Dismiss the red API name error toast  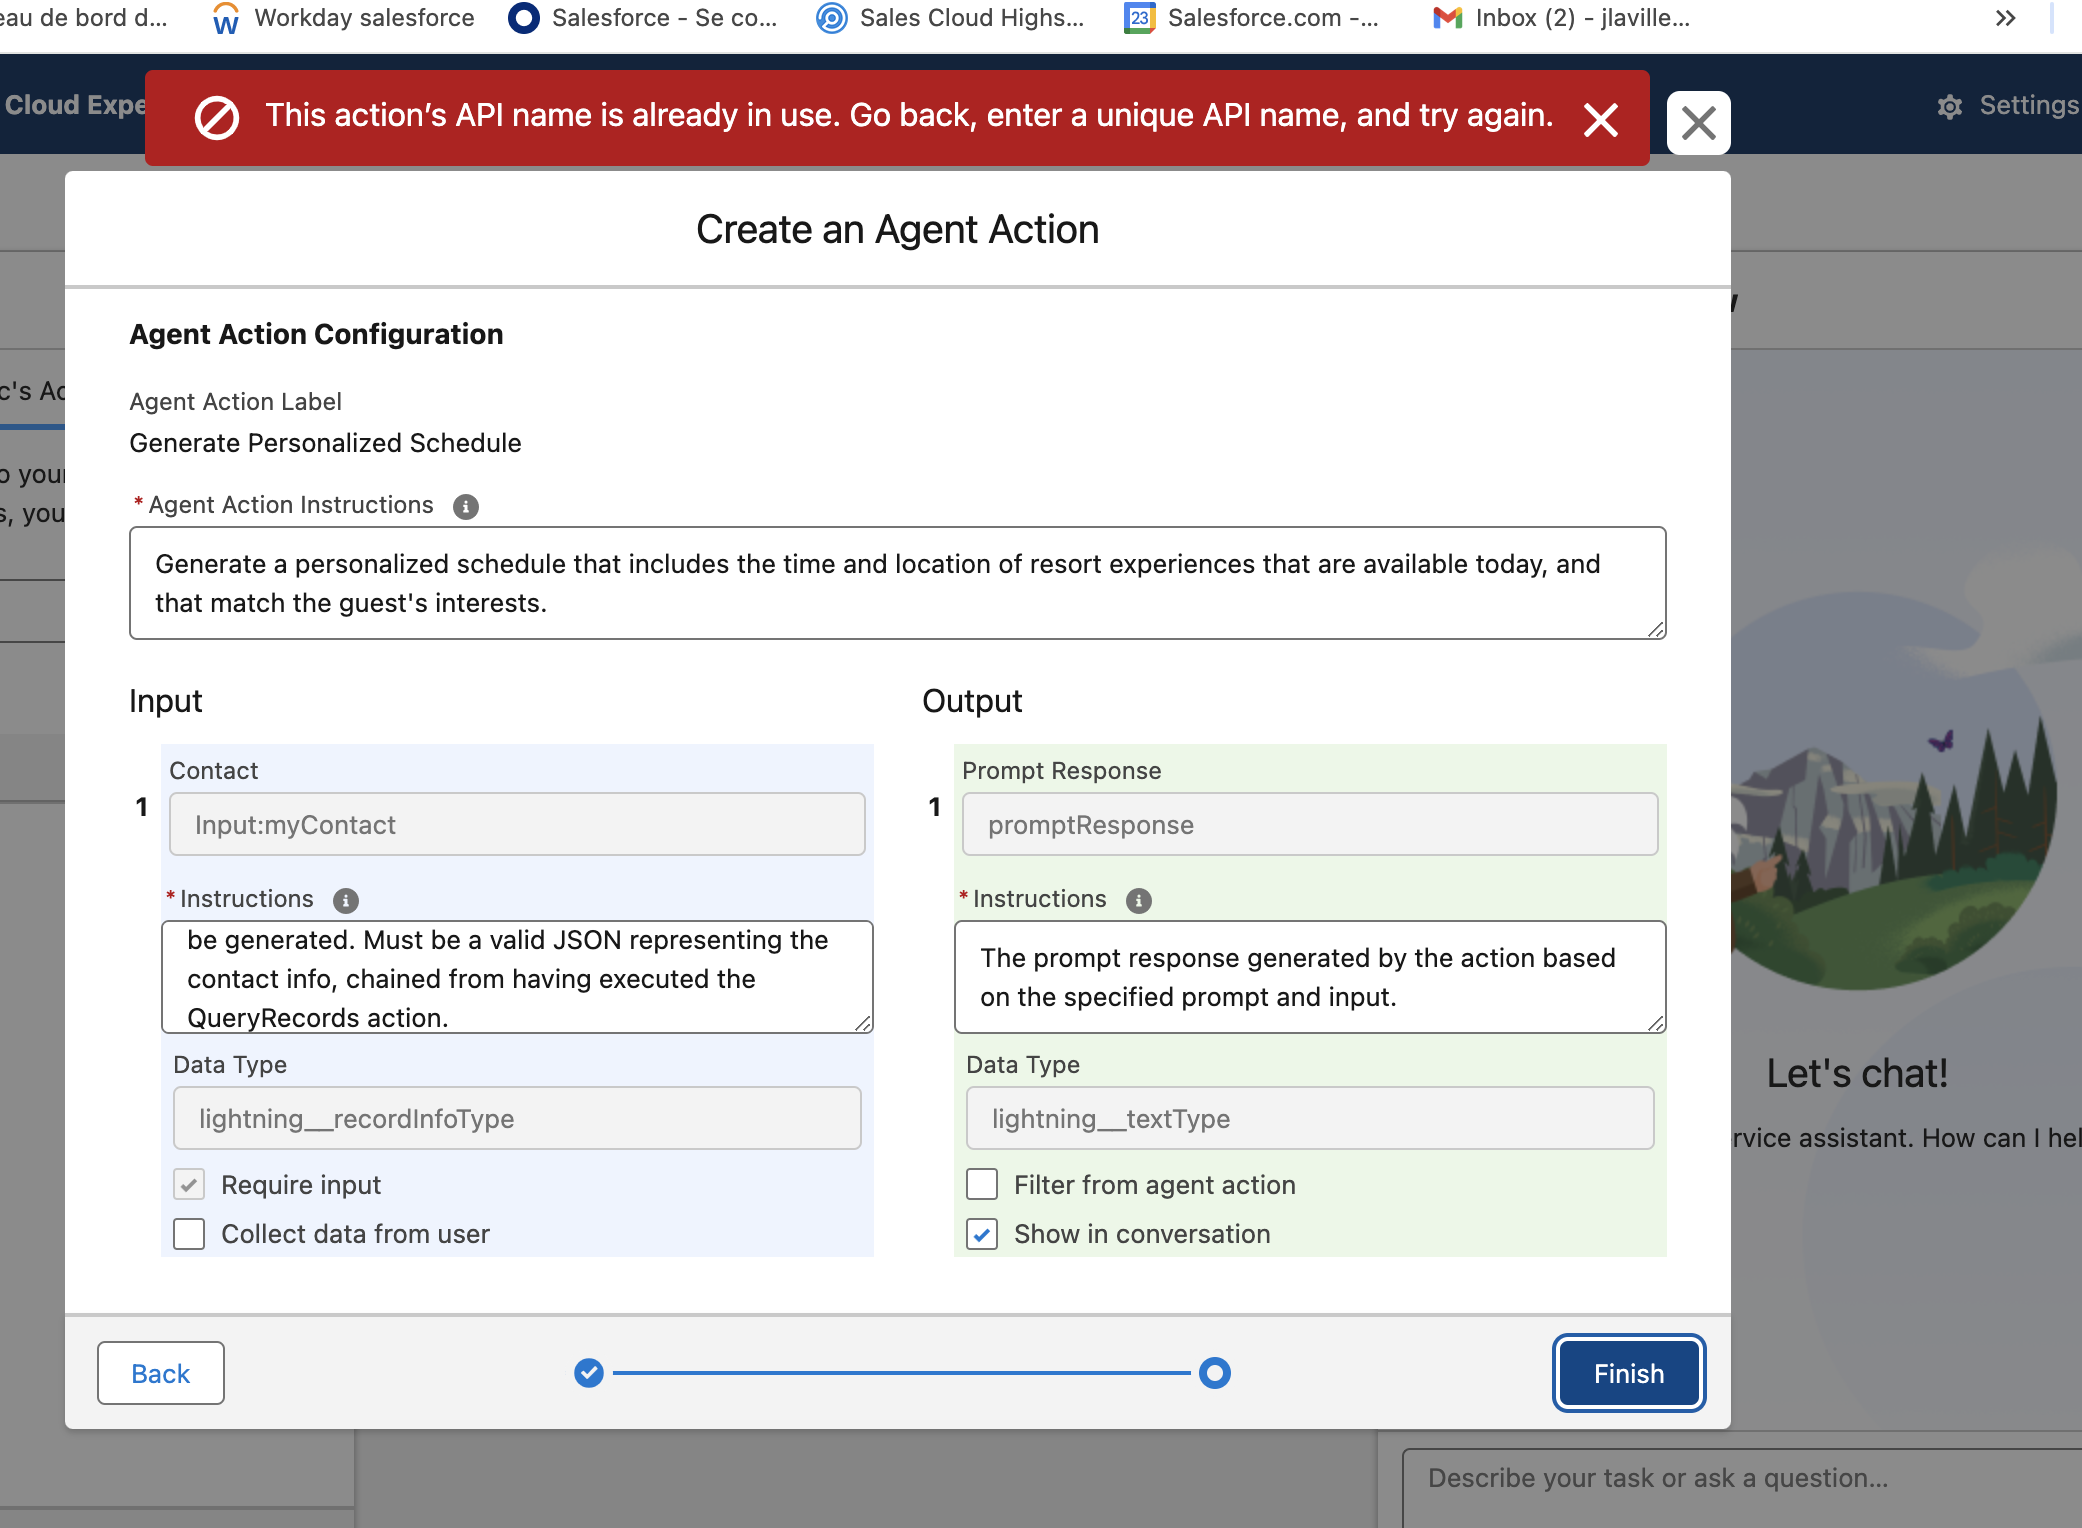point(1600,120)
